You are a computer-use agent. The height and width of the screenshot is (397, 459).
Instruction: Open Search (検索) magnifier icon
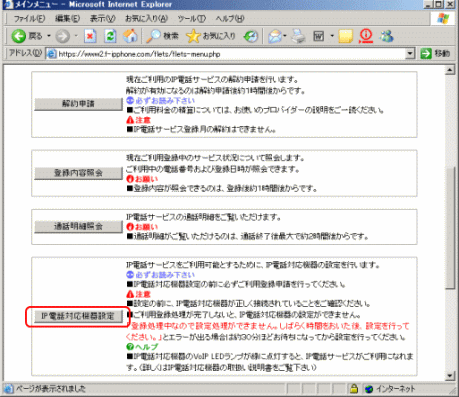click(154, 36)
